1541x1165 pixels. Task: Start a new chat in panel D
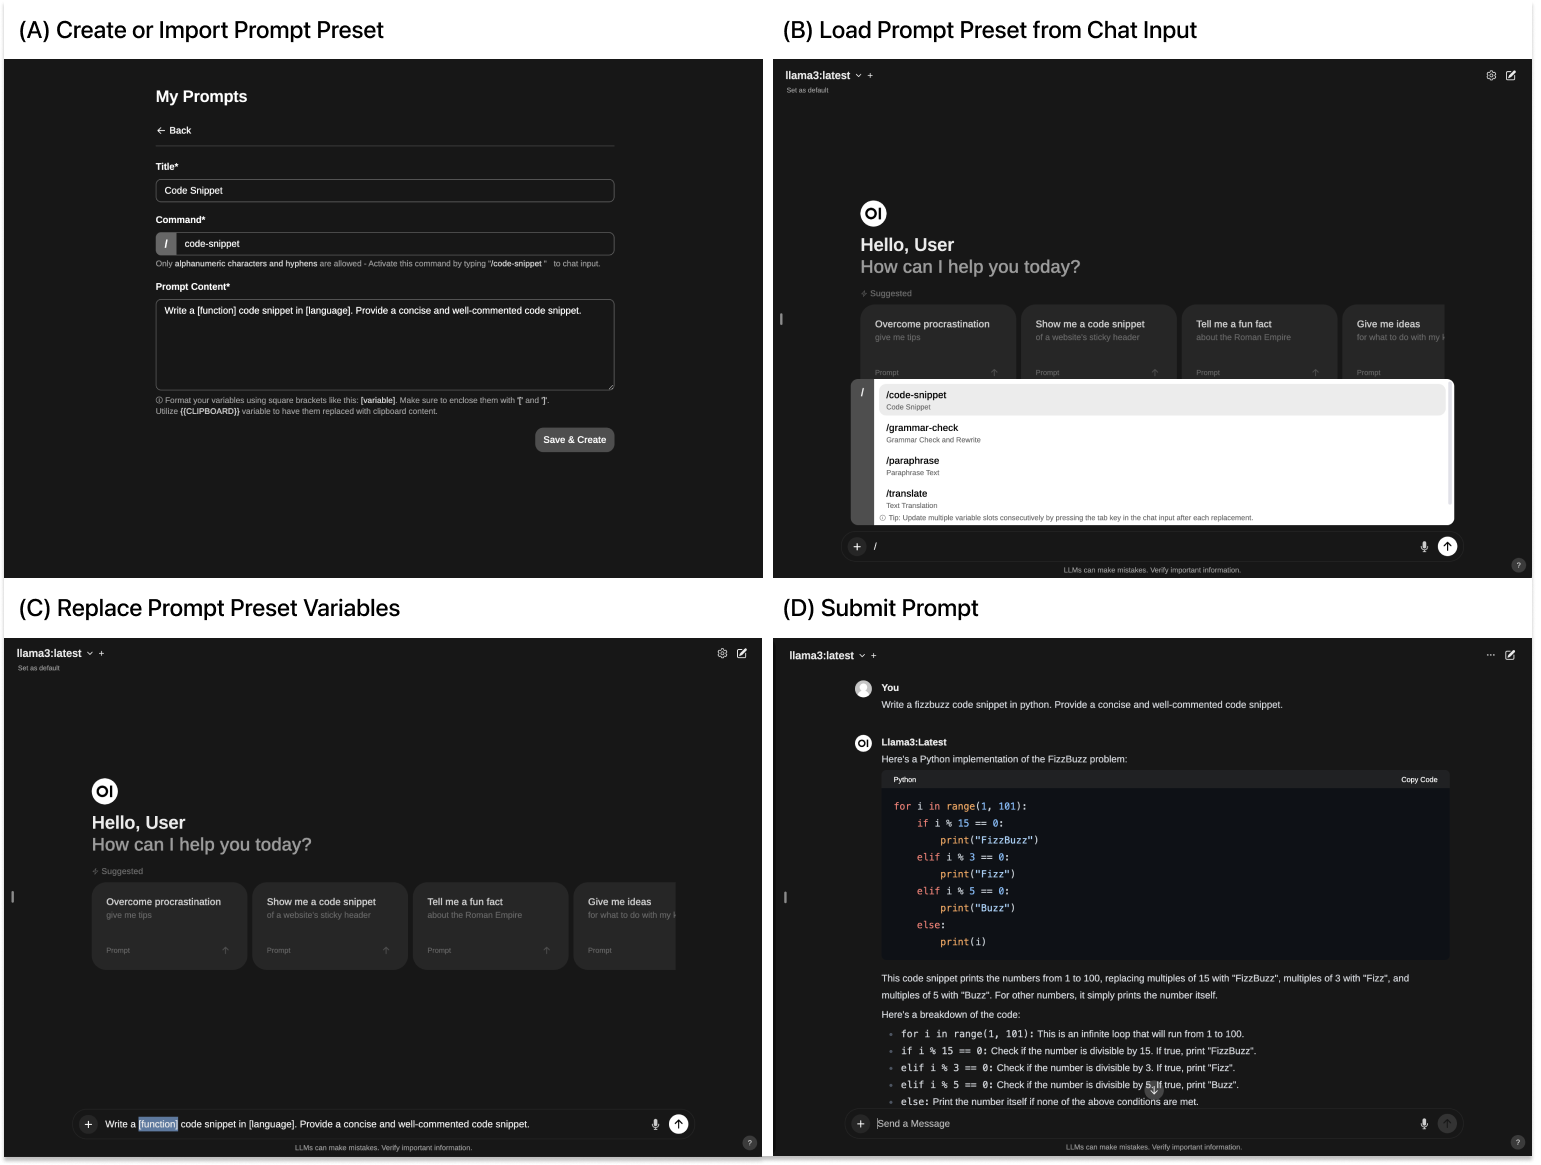1511,656
